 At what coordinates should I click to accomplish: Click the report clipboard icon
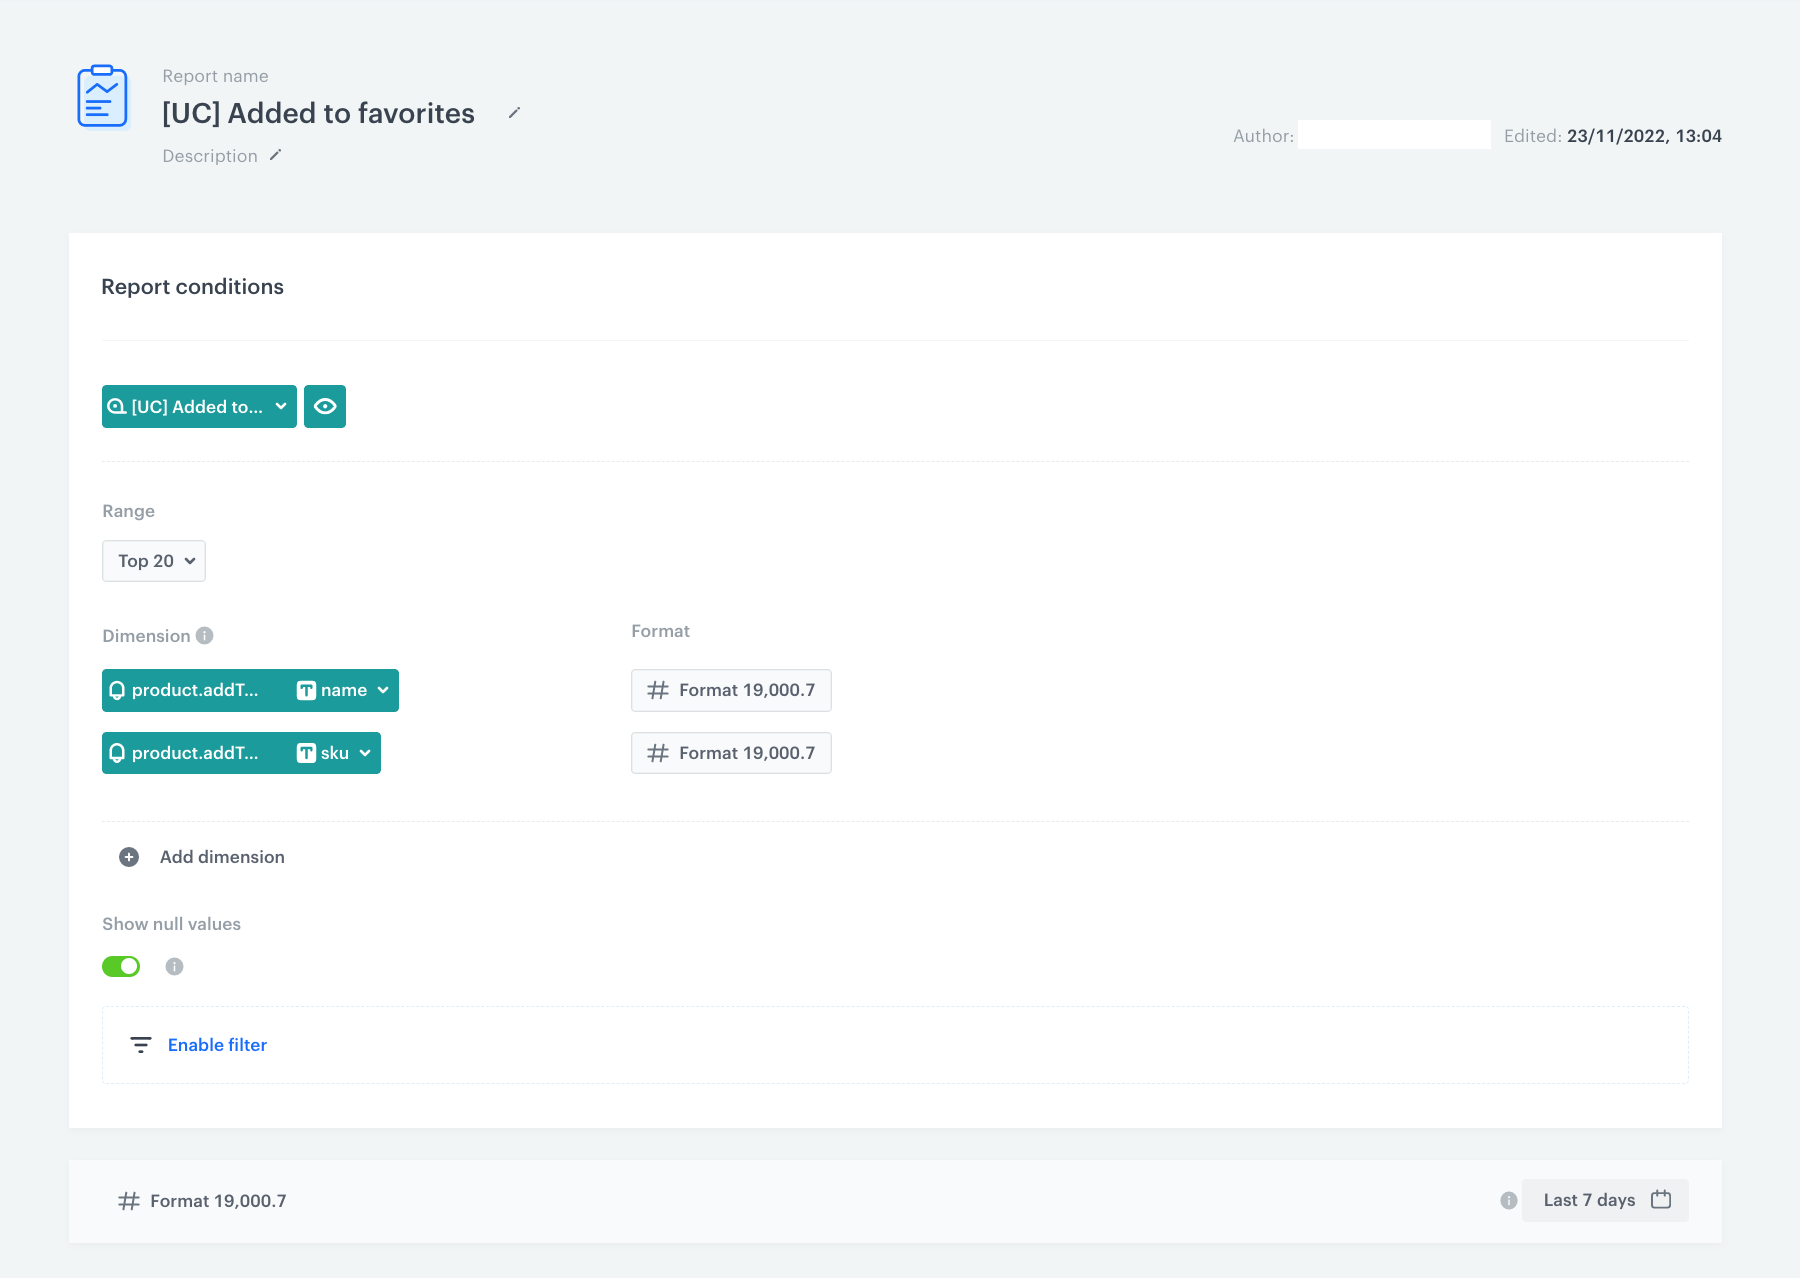click(x=102, y=97)
